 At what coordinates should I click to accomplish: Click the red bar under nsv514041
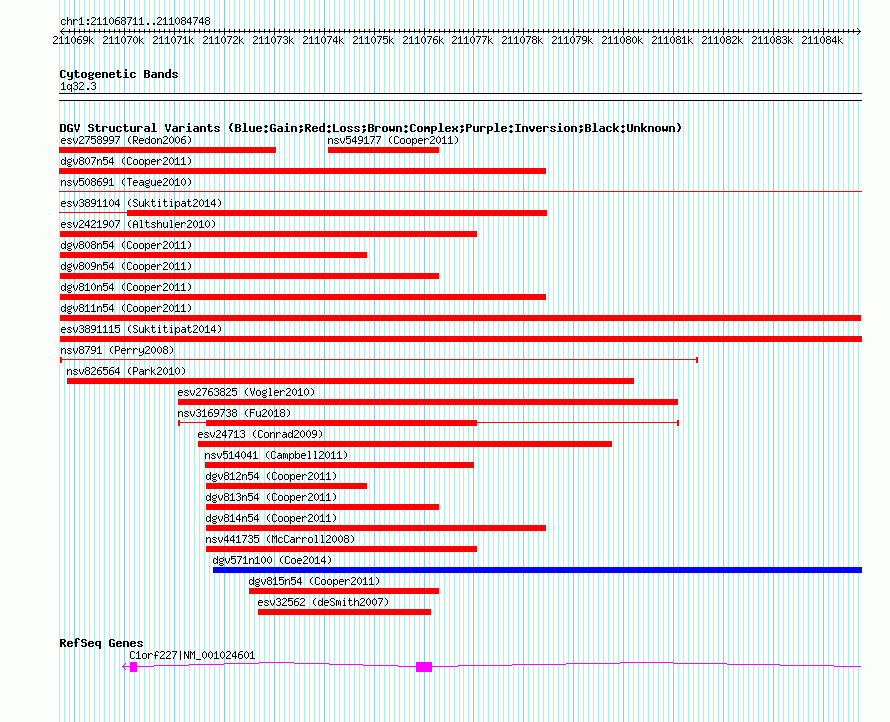339,465
